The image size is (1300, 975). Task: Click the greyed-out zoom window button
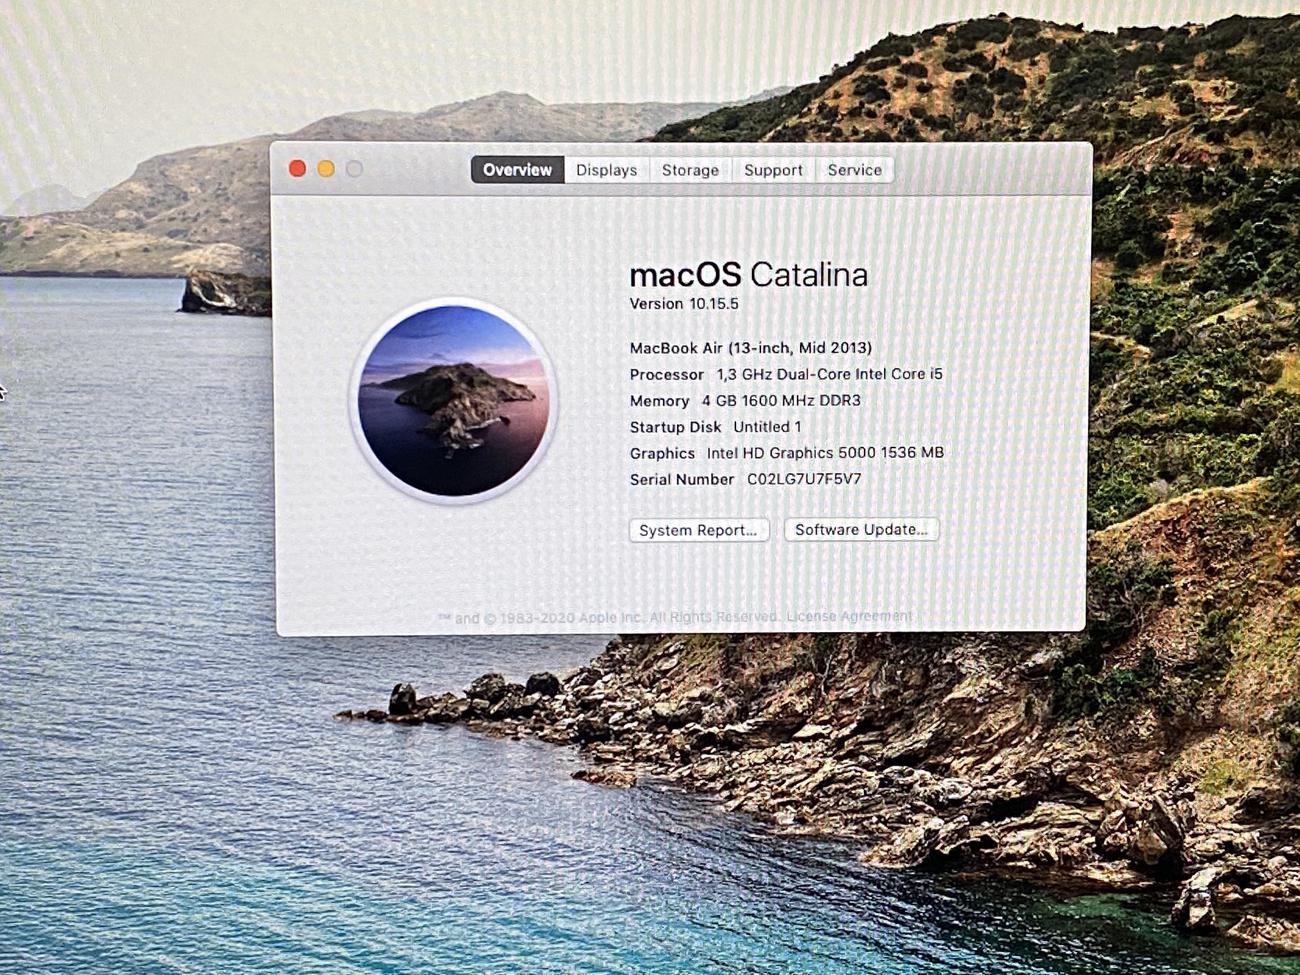click(354, 169)
